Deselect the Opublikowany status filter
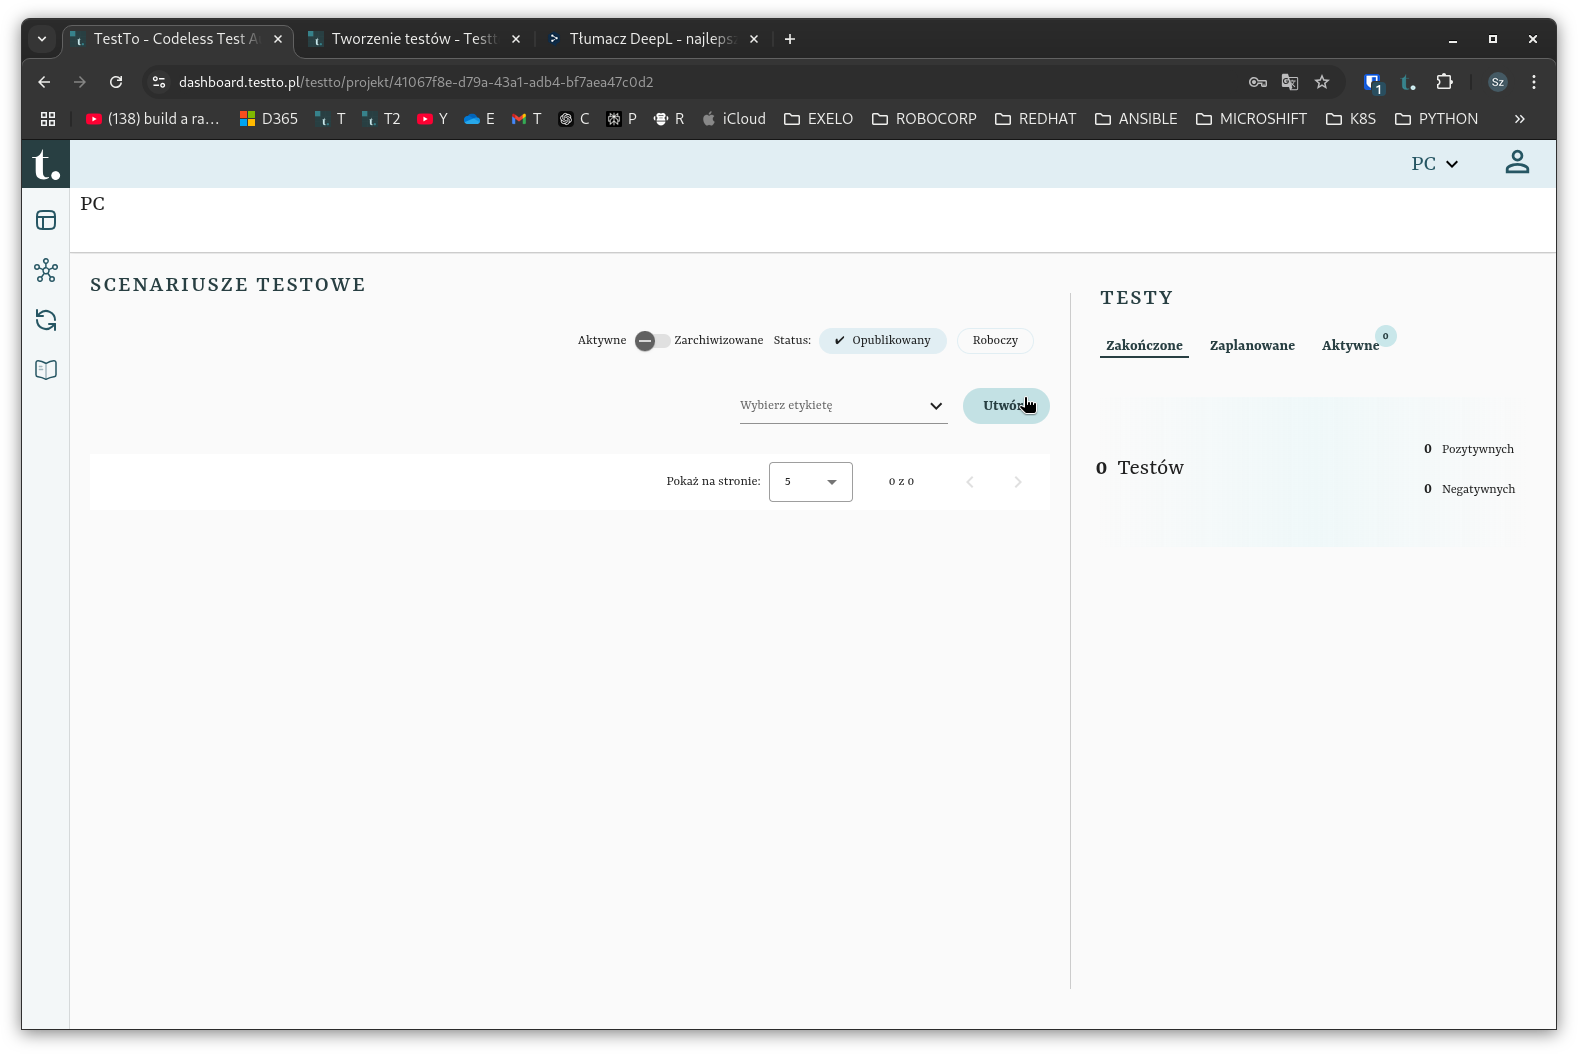 [x=882, y=341]
